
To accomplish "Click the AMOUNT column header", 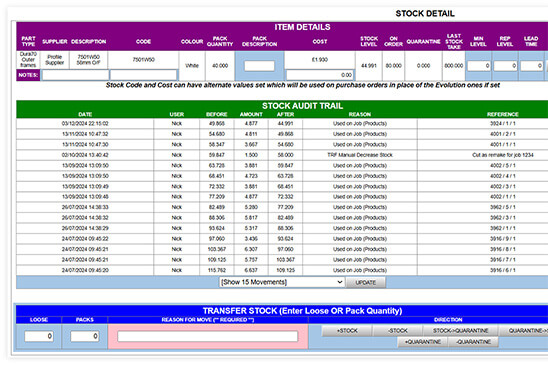I will [x=251, y=114].
